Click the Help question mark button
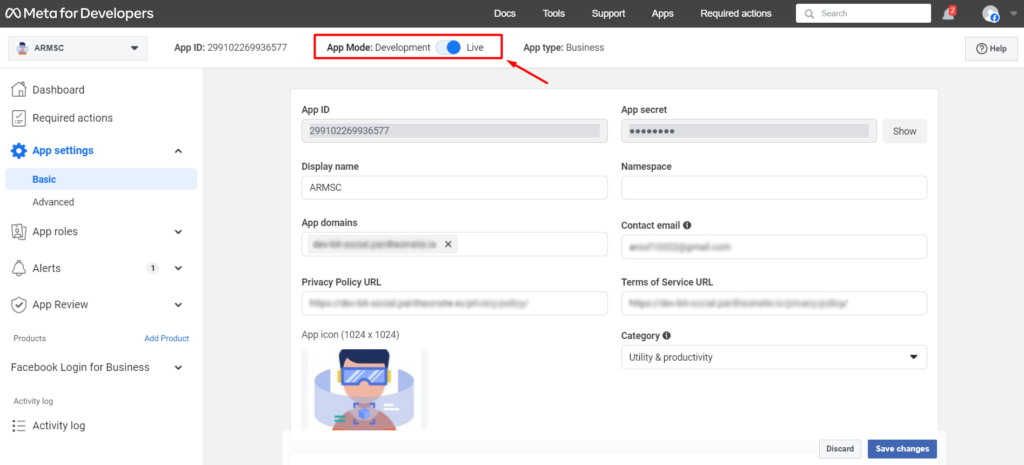This screenshot has height=465, width=1024. [x=991, y=49]
